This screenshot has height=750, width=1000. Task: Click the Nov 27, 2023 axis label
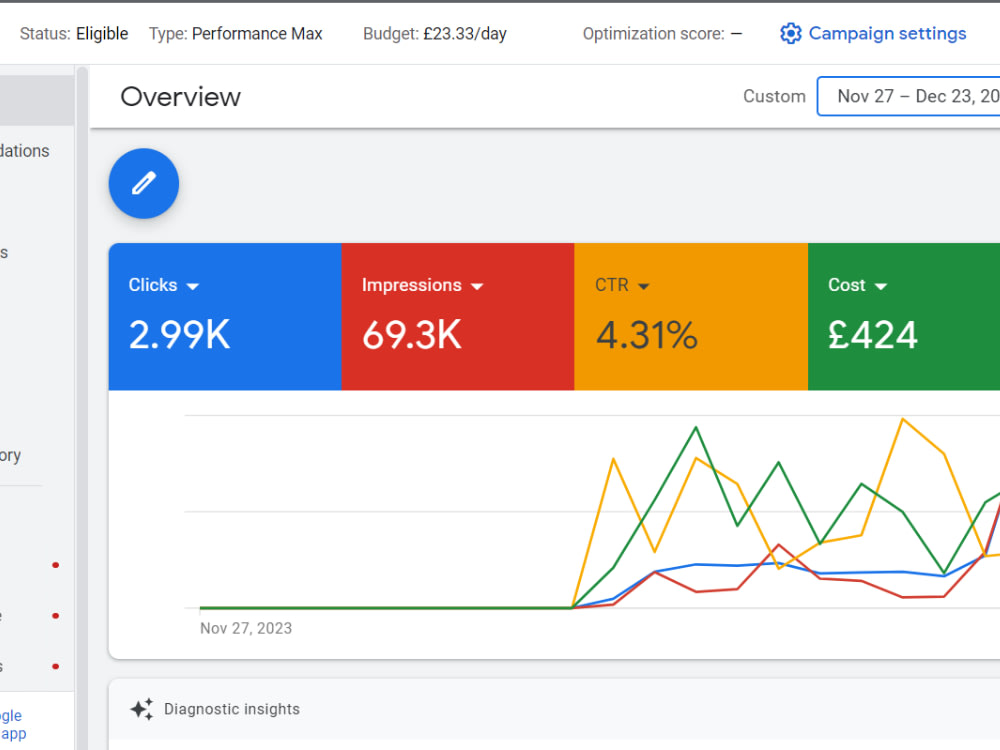(x=246, y=628)
